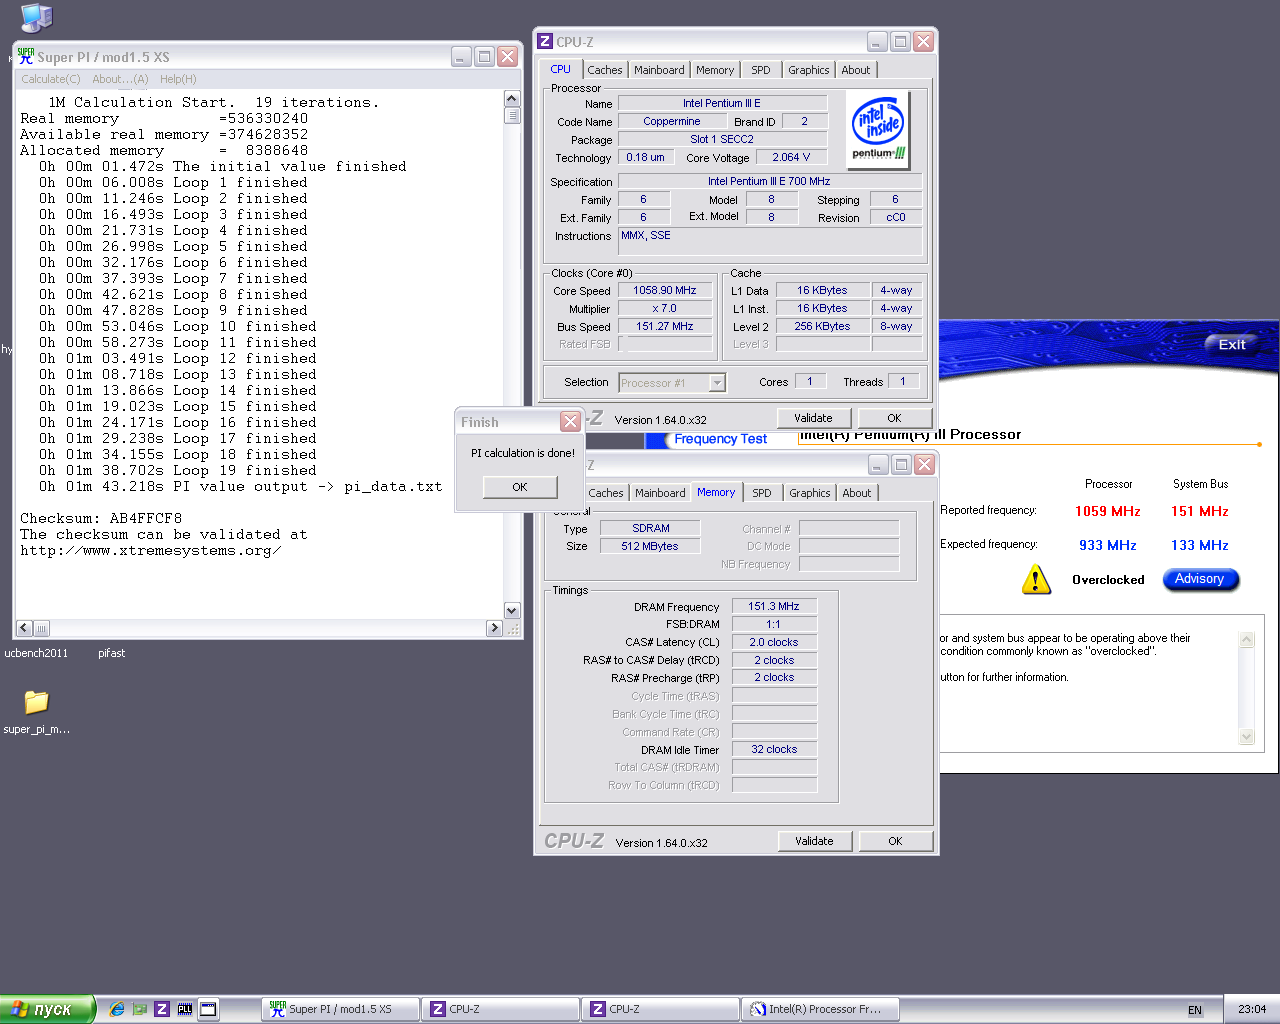Click the Core Speed 1058.90 MHz field
Screen dimensions: 1280x1024
tap(665, 290)
